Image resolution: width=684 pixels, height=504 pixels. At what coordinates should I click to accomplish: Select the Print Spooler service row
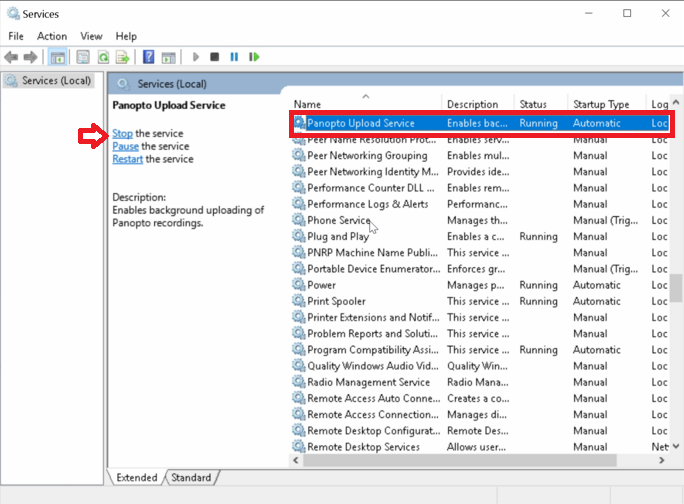(336, 301)
